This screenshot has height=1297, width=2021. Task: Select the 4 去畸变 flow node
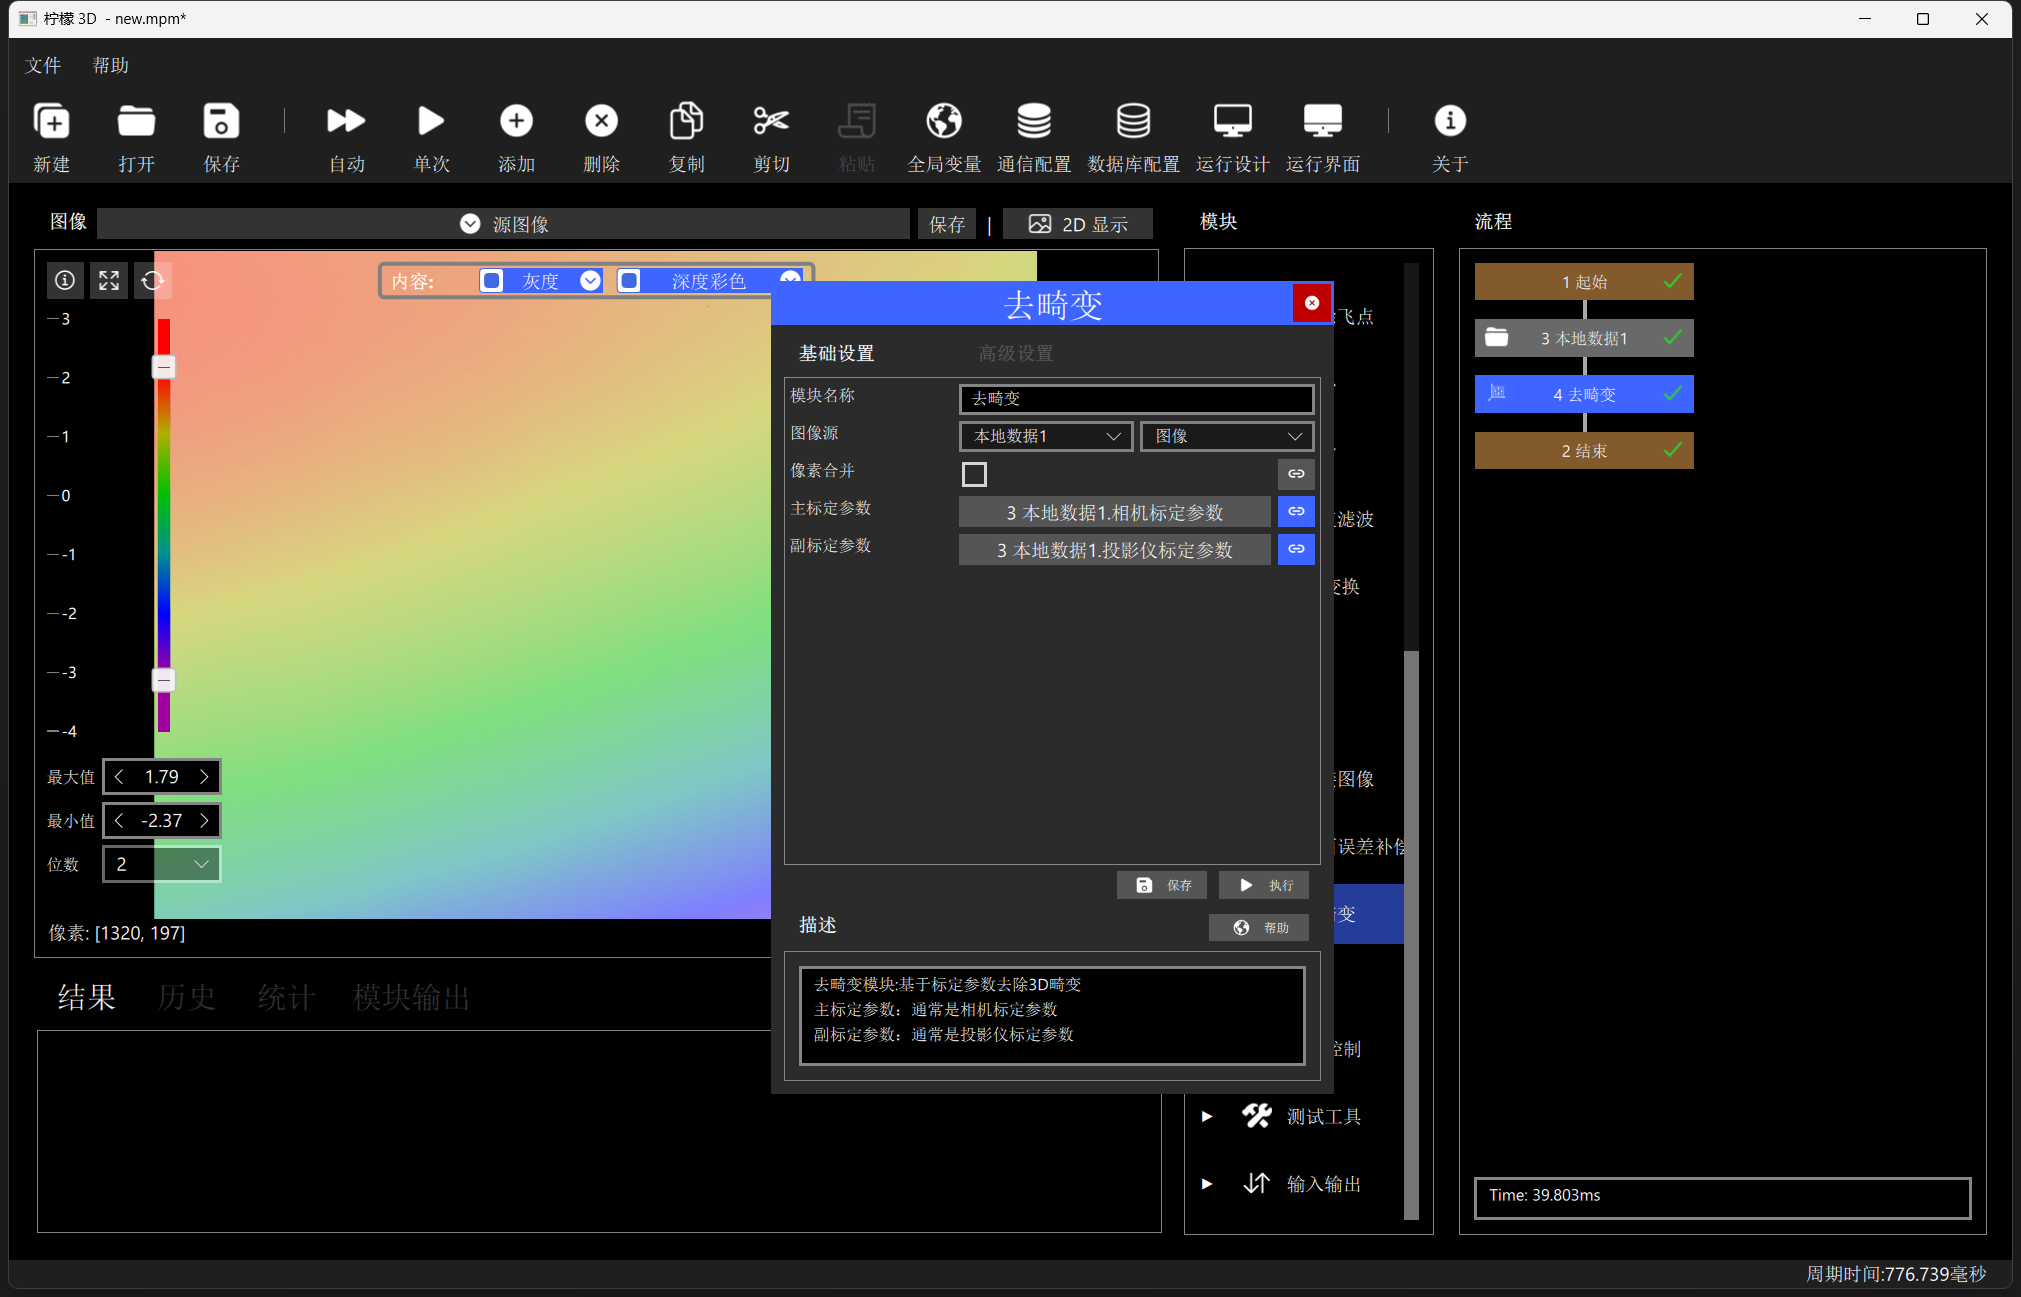(1584, 394)
